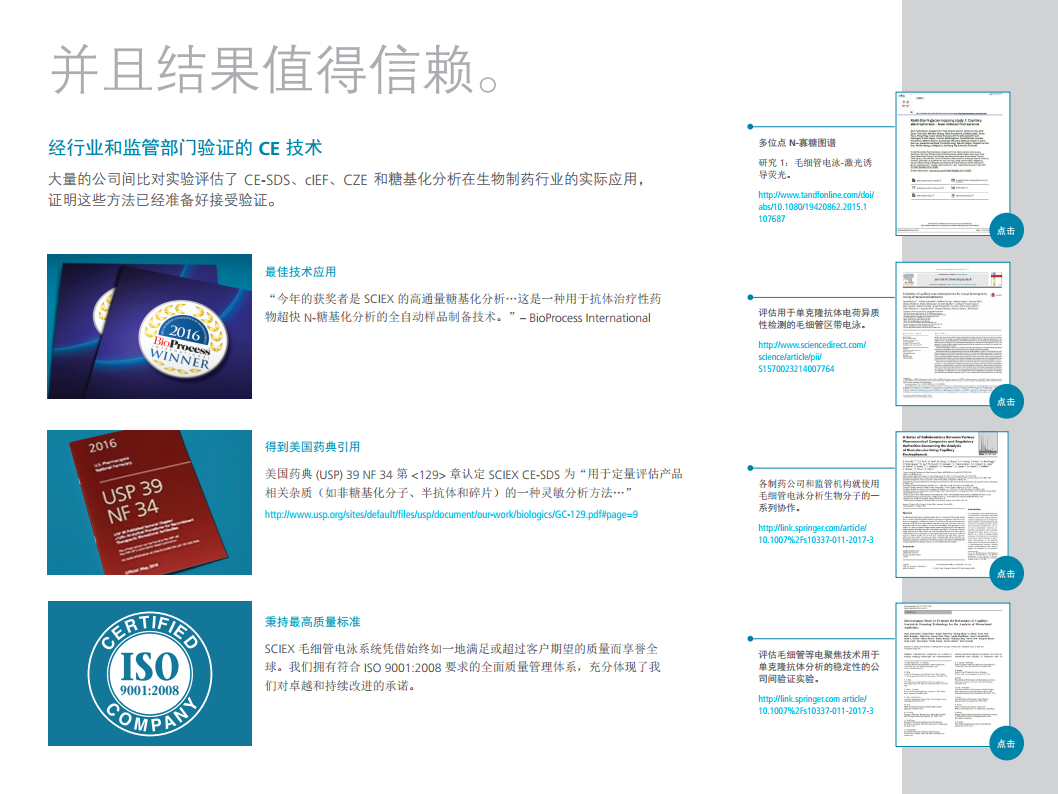
Task: Open the tandfonline.com article link
Action: 812,206
